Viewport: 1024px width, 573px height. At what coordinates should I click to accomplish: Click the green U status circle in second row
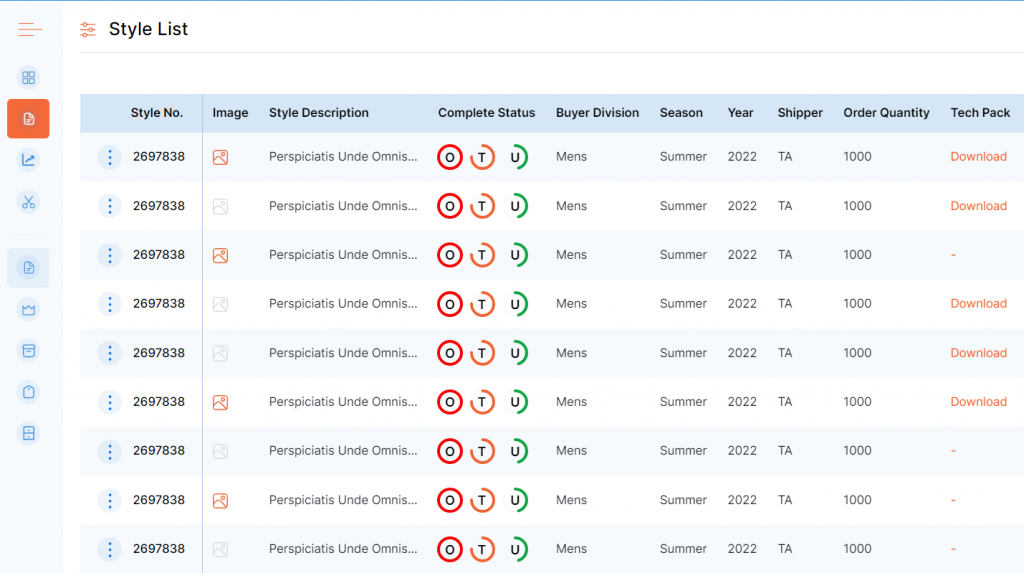(x=516, y=206)
